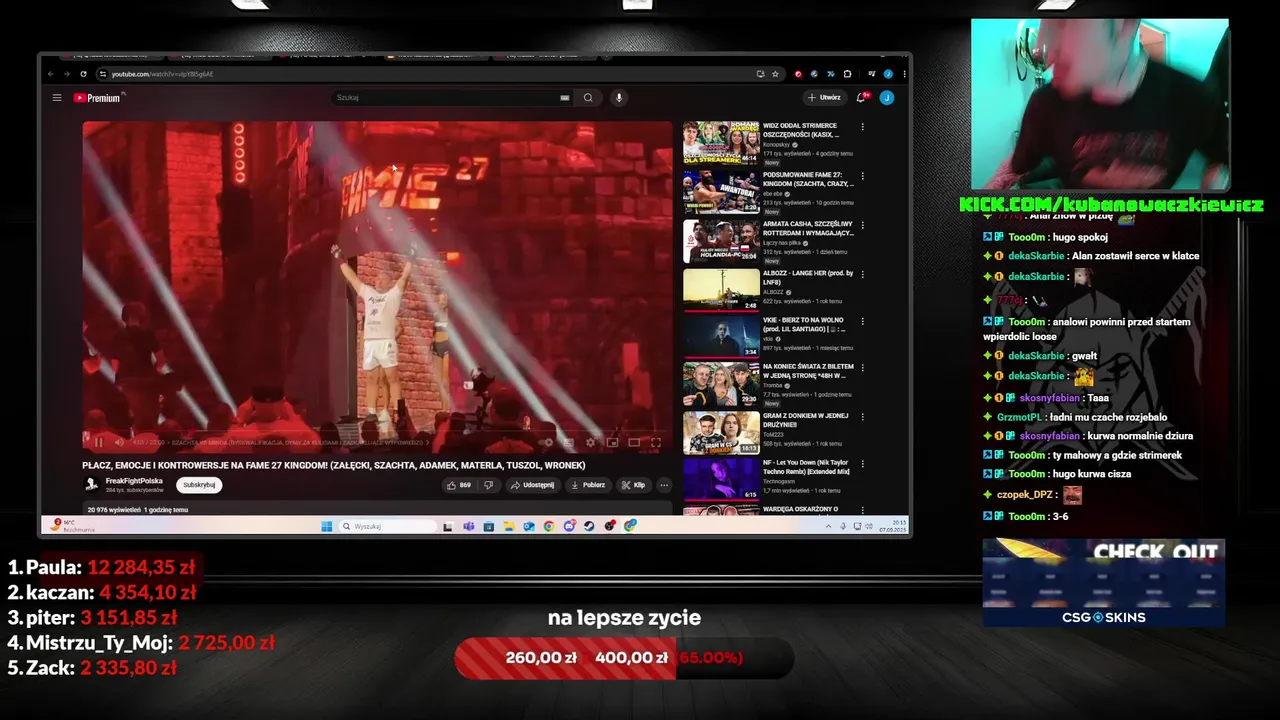Open the ALBOZZ - LANGE HER video title
This screenshot has width=1280, height=720.
[x=808, y=277]
